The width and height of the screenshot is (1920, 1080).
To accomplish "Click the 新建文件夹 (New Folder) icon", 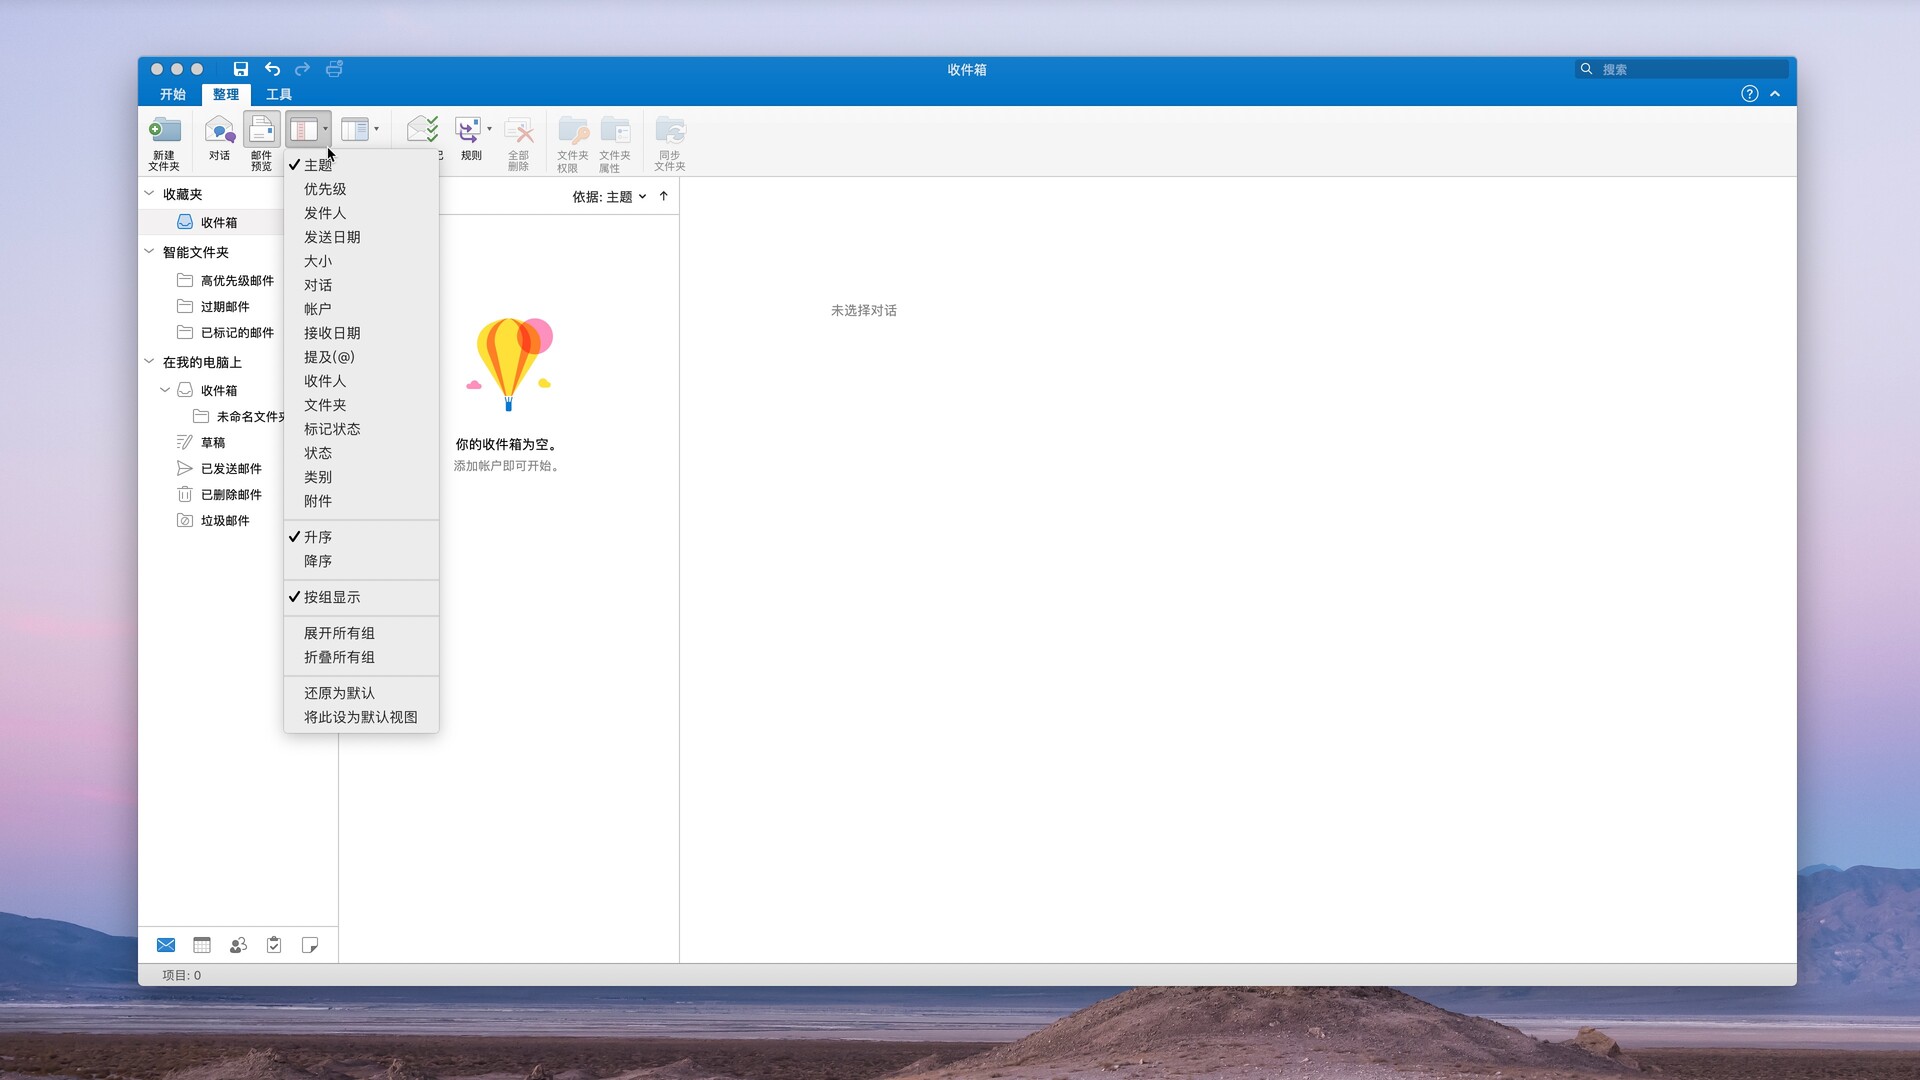I will click(165, 140).
